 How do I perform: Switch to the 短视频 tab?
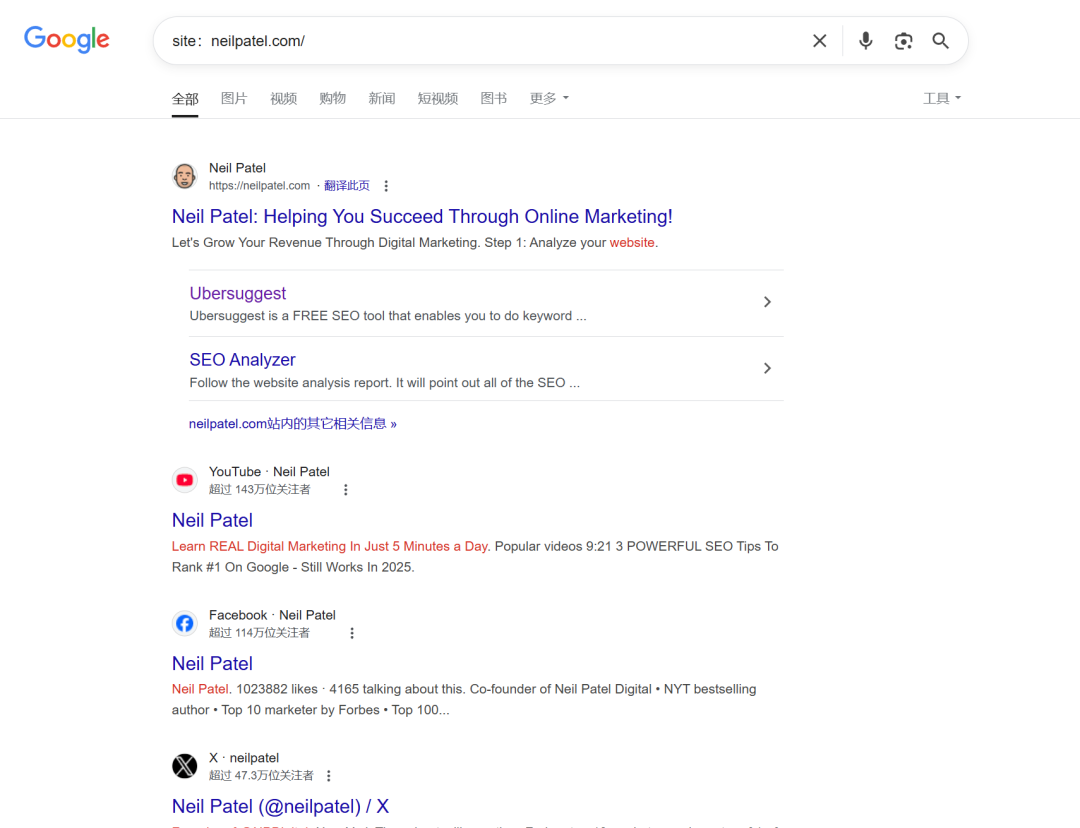[x=438, y=99]
